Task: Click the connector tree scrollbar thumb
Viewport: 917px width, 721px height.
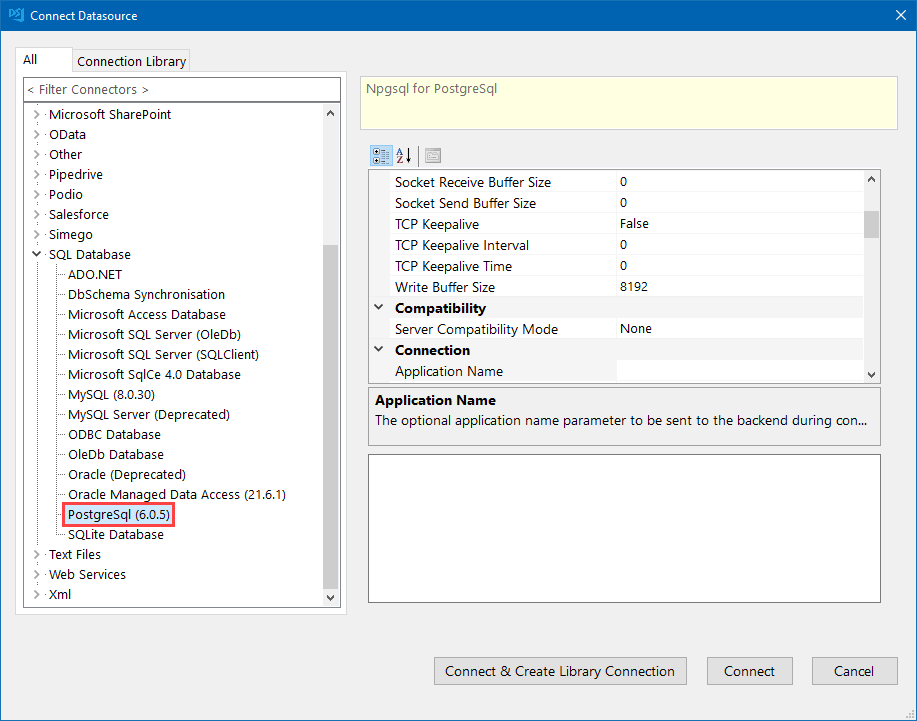Action: pyautogui.click(x=330, y=416)
